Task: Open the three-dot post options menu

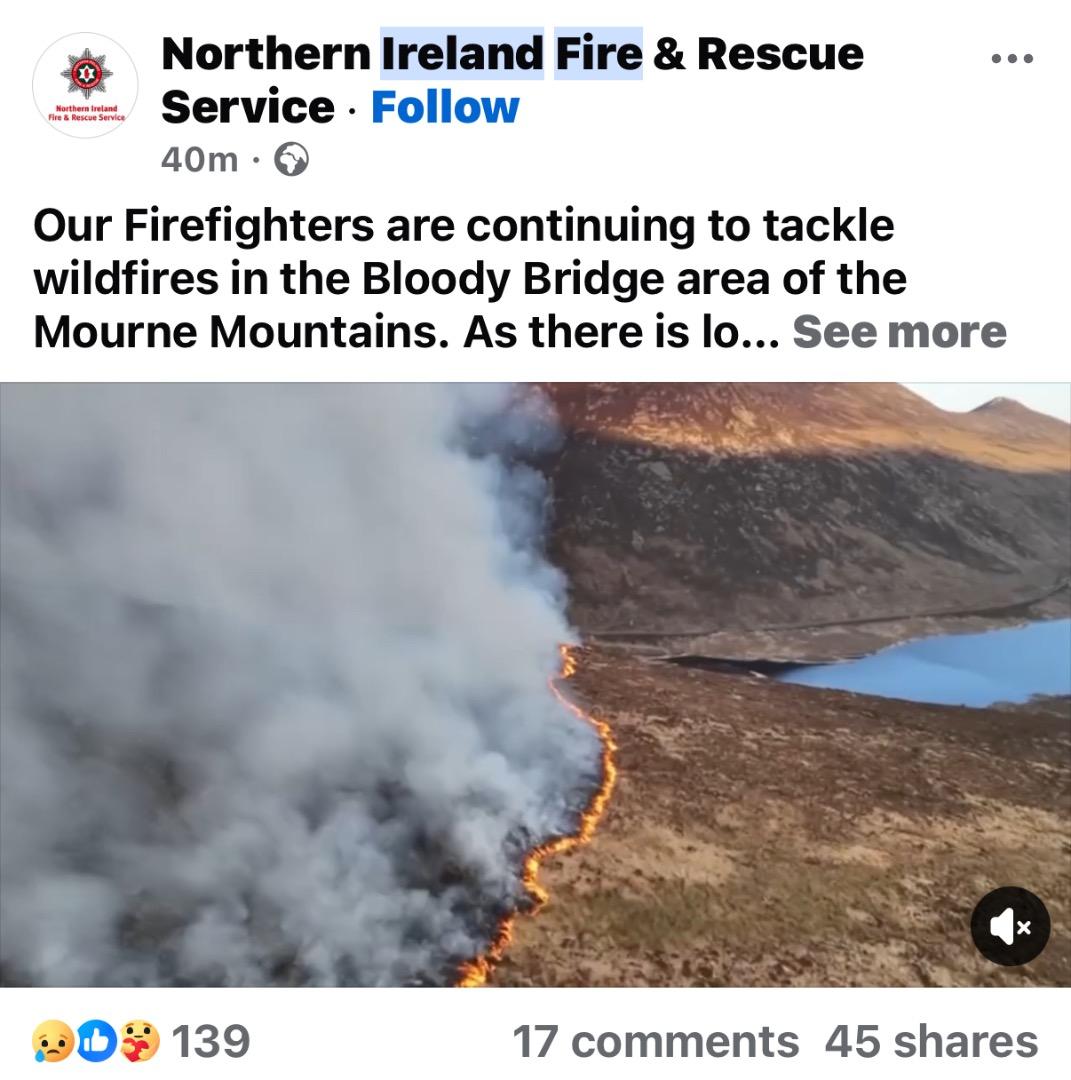Action: coord(1012,59)
